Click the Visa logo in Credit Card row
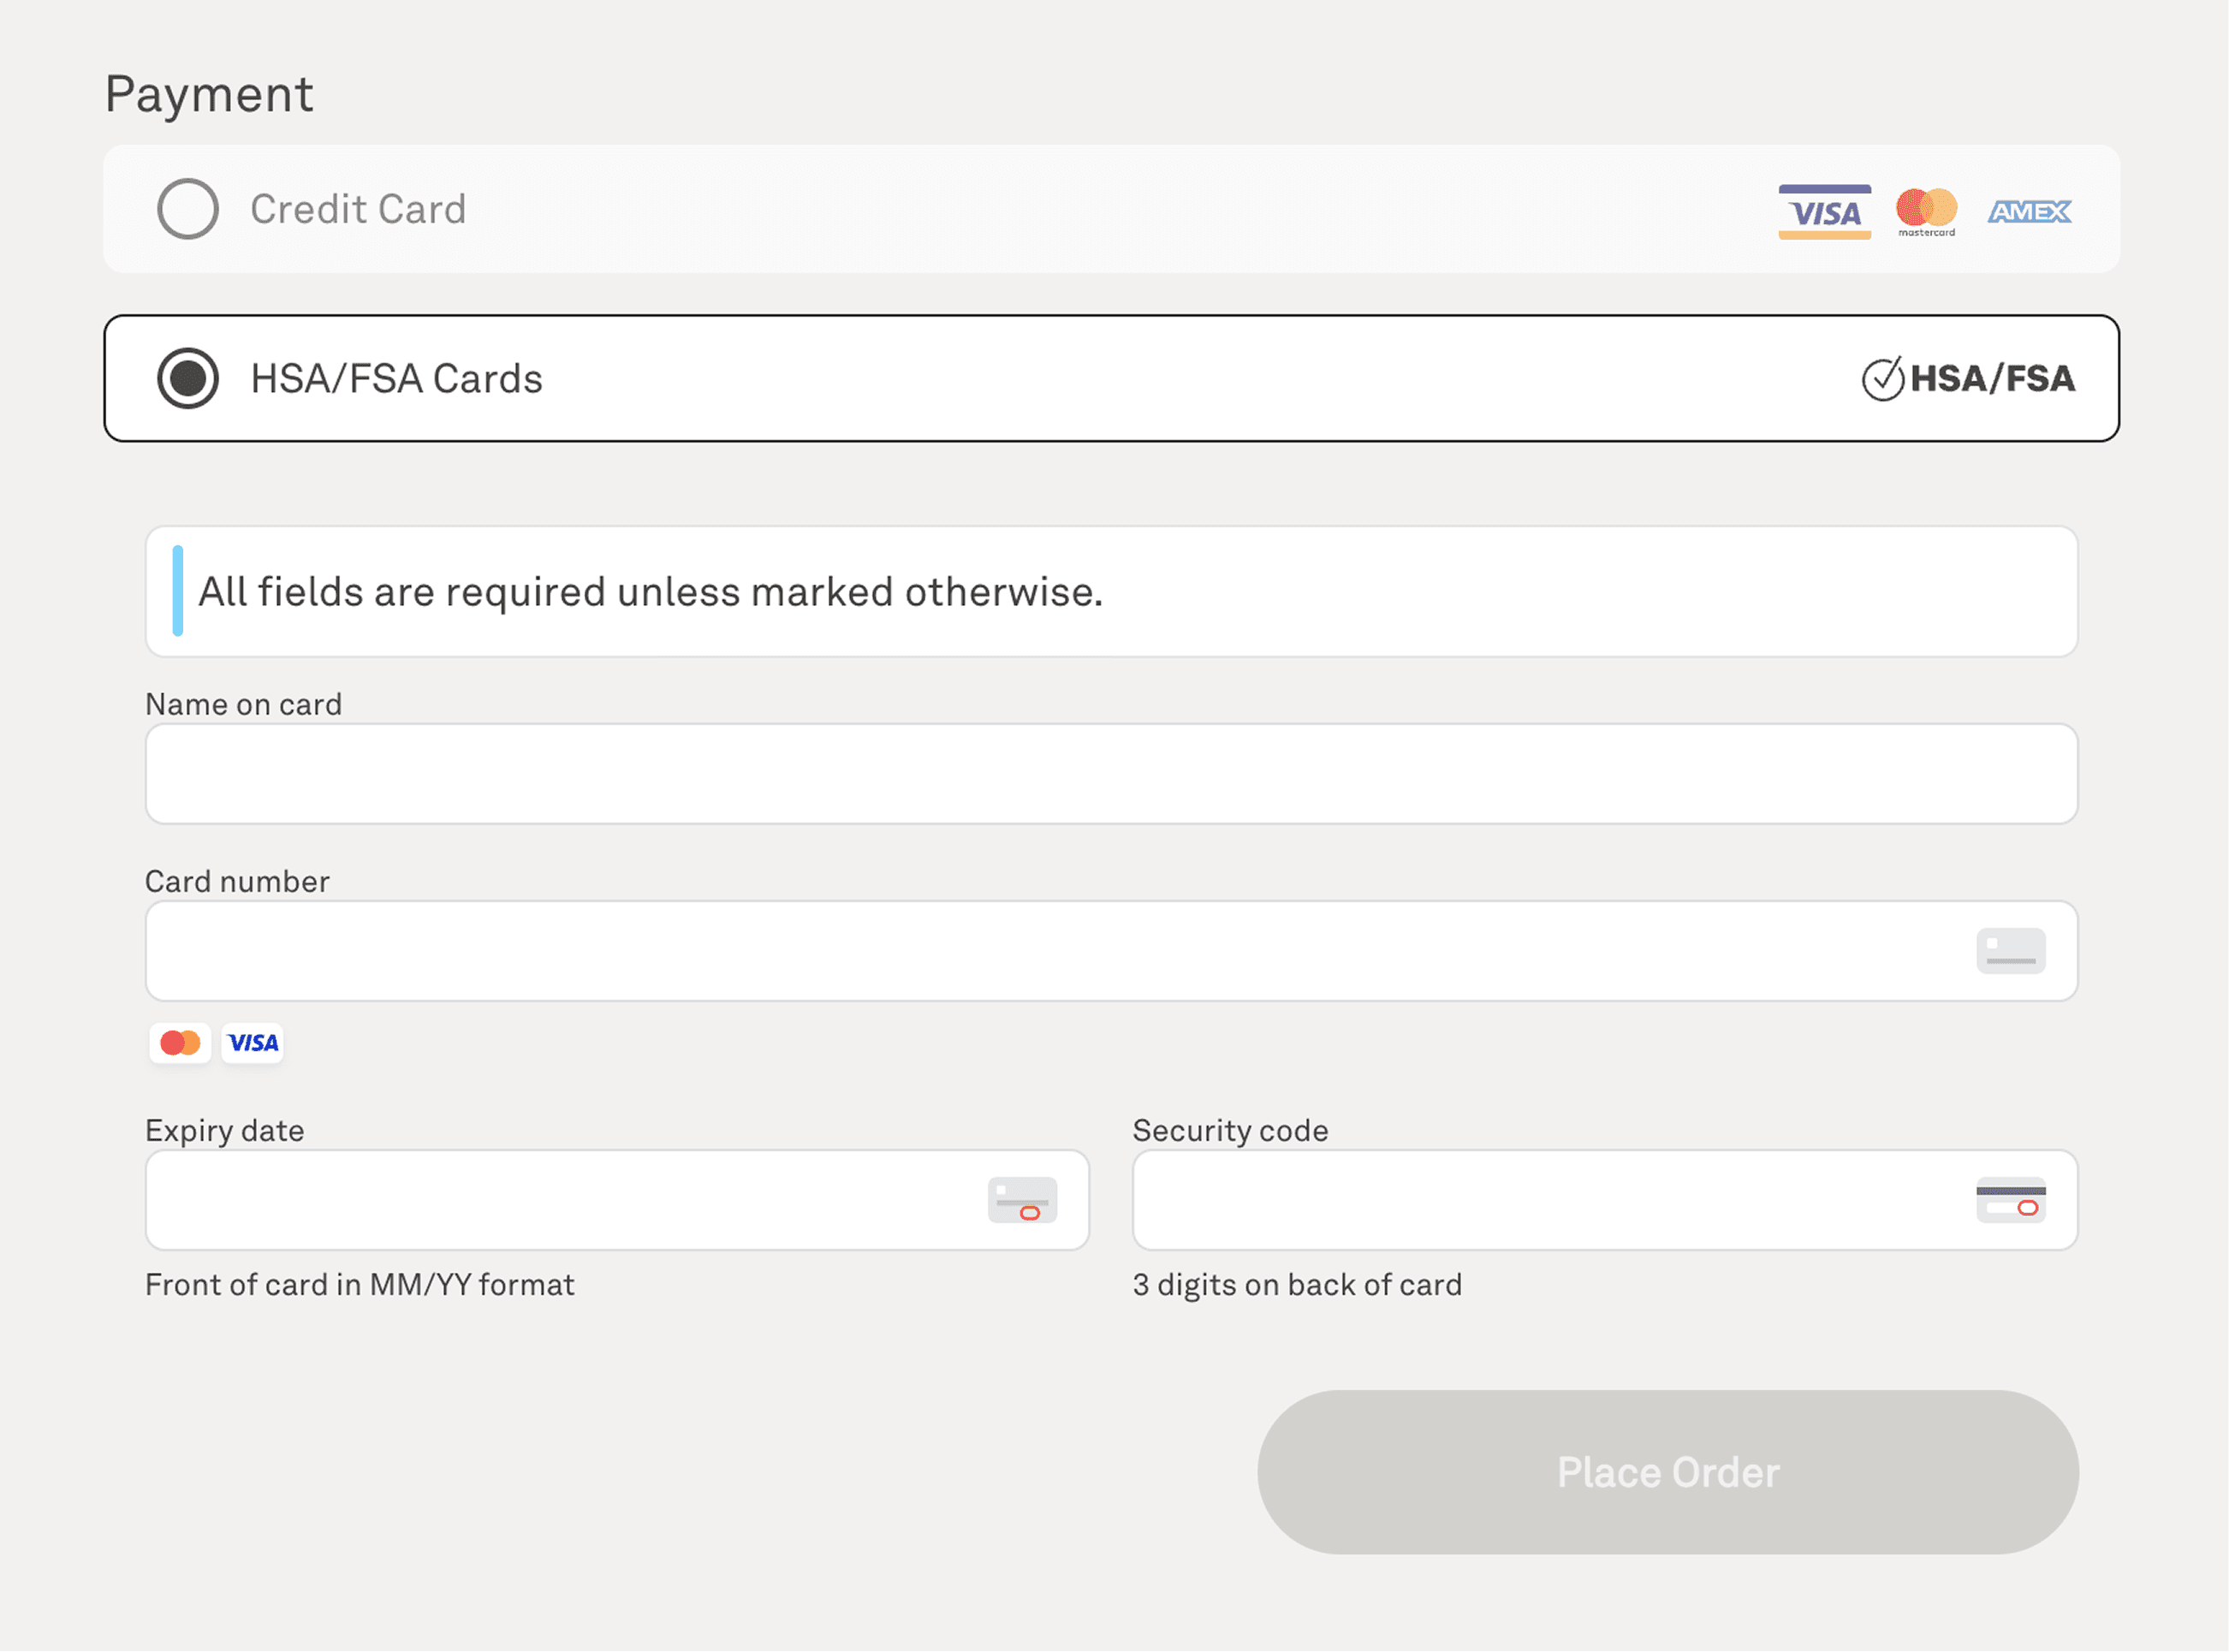This screenshot has height=1652, width=2229. click(1824, 211)
